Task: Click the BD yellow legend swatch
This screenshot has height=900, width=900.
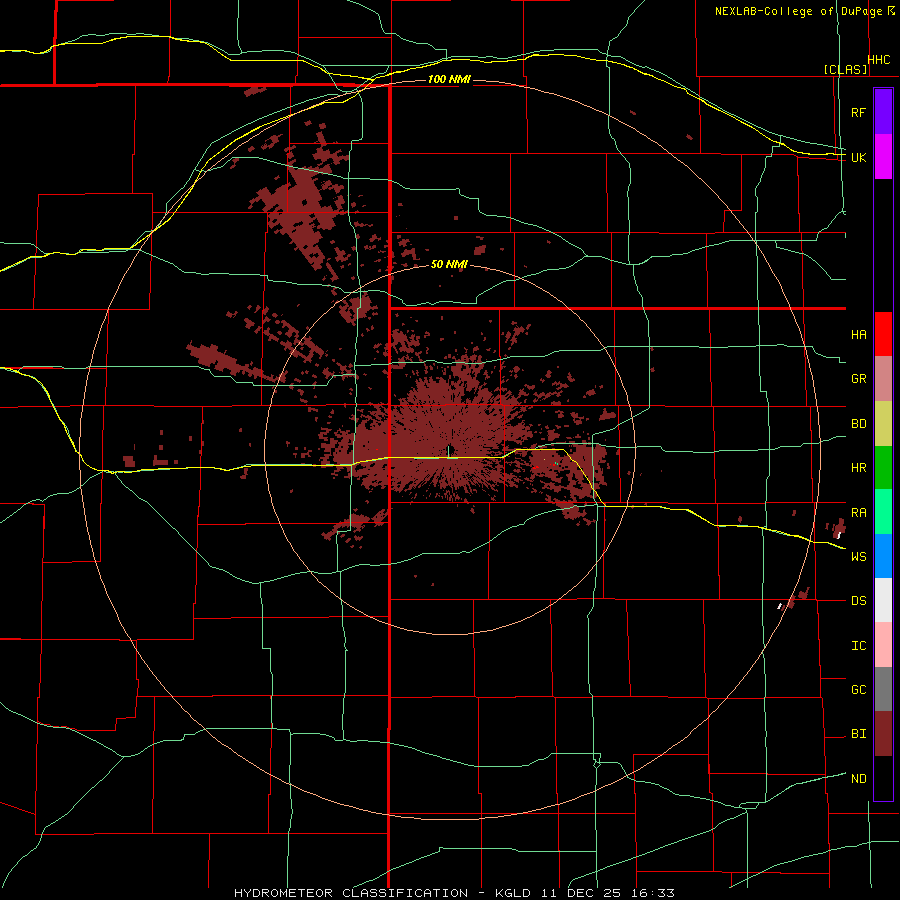Action: point(883,424)
